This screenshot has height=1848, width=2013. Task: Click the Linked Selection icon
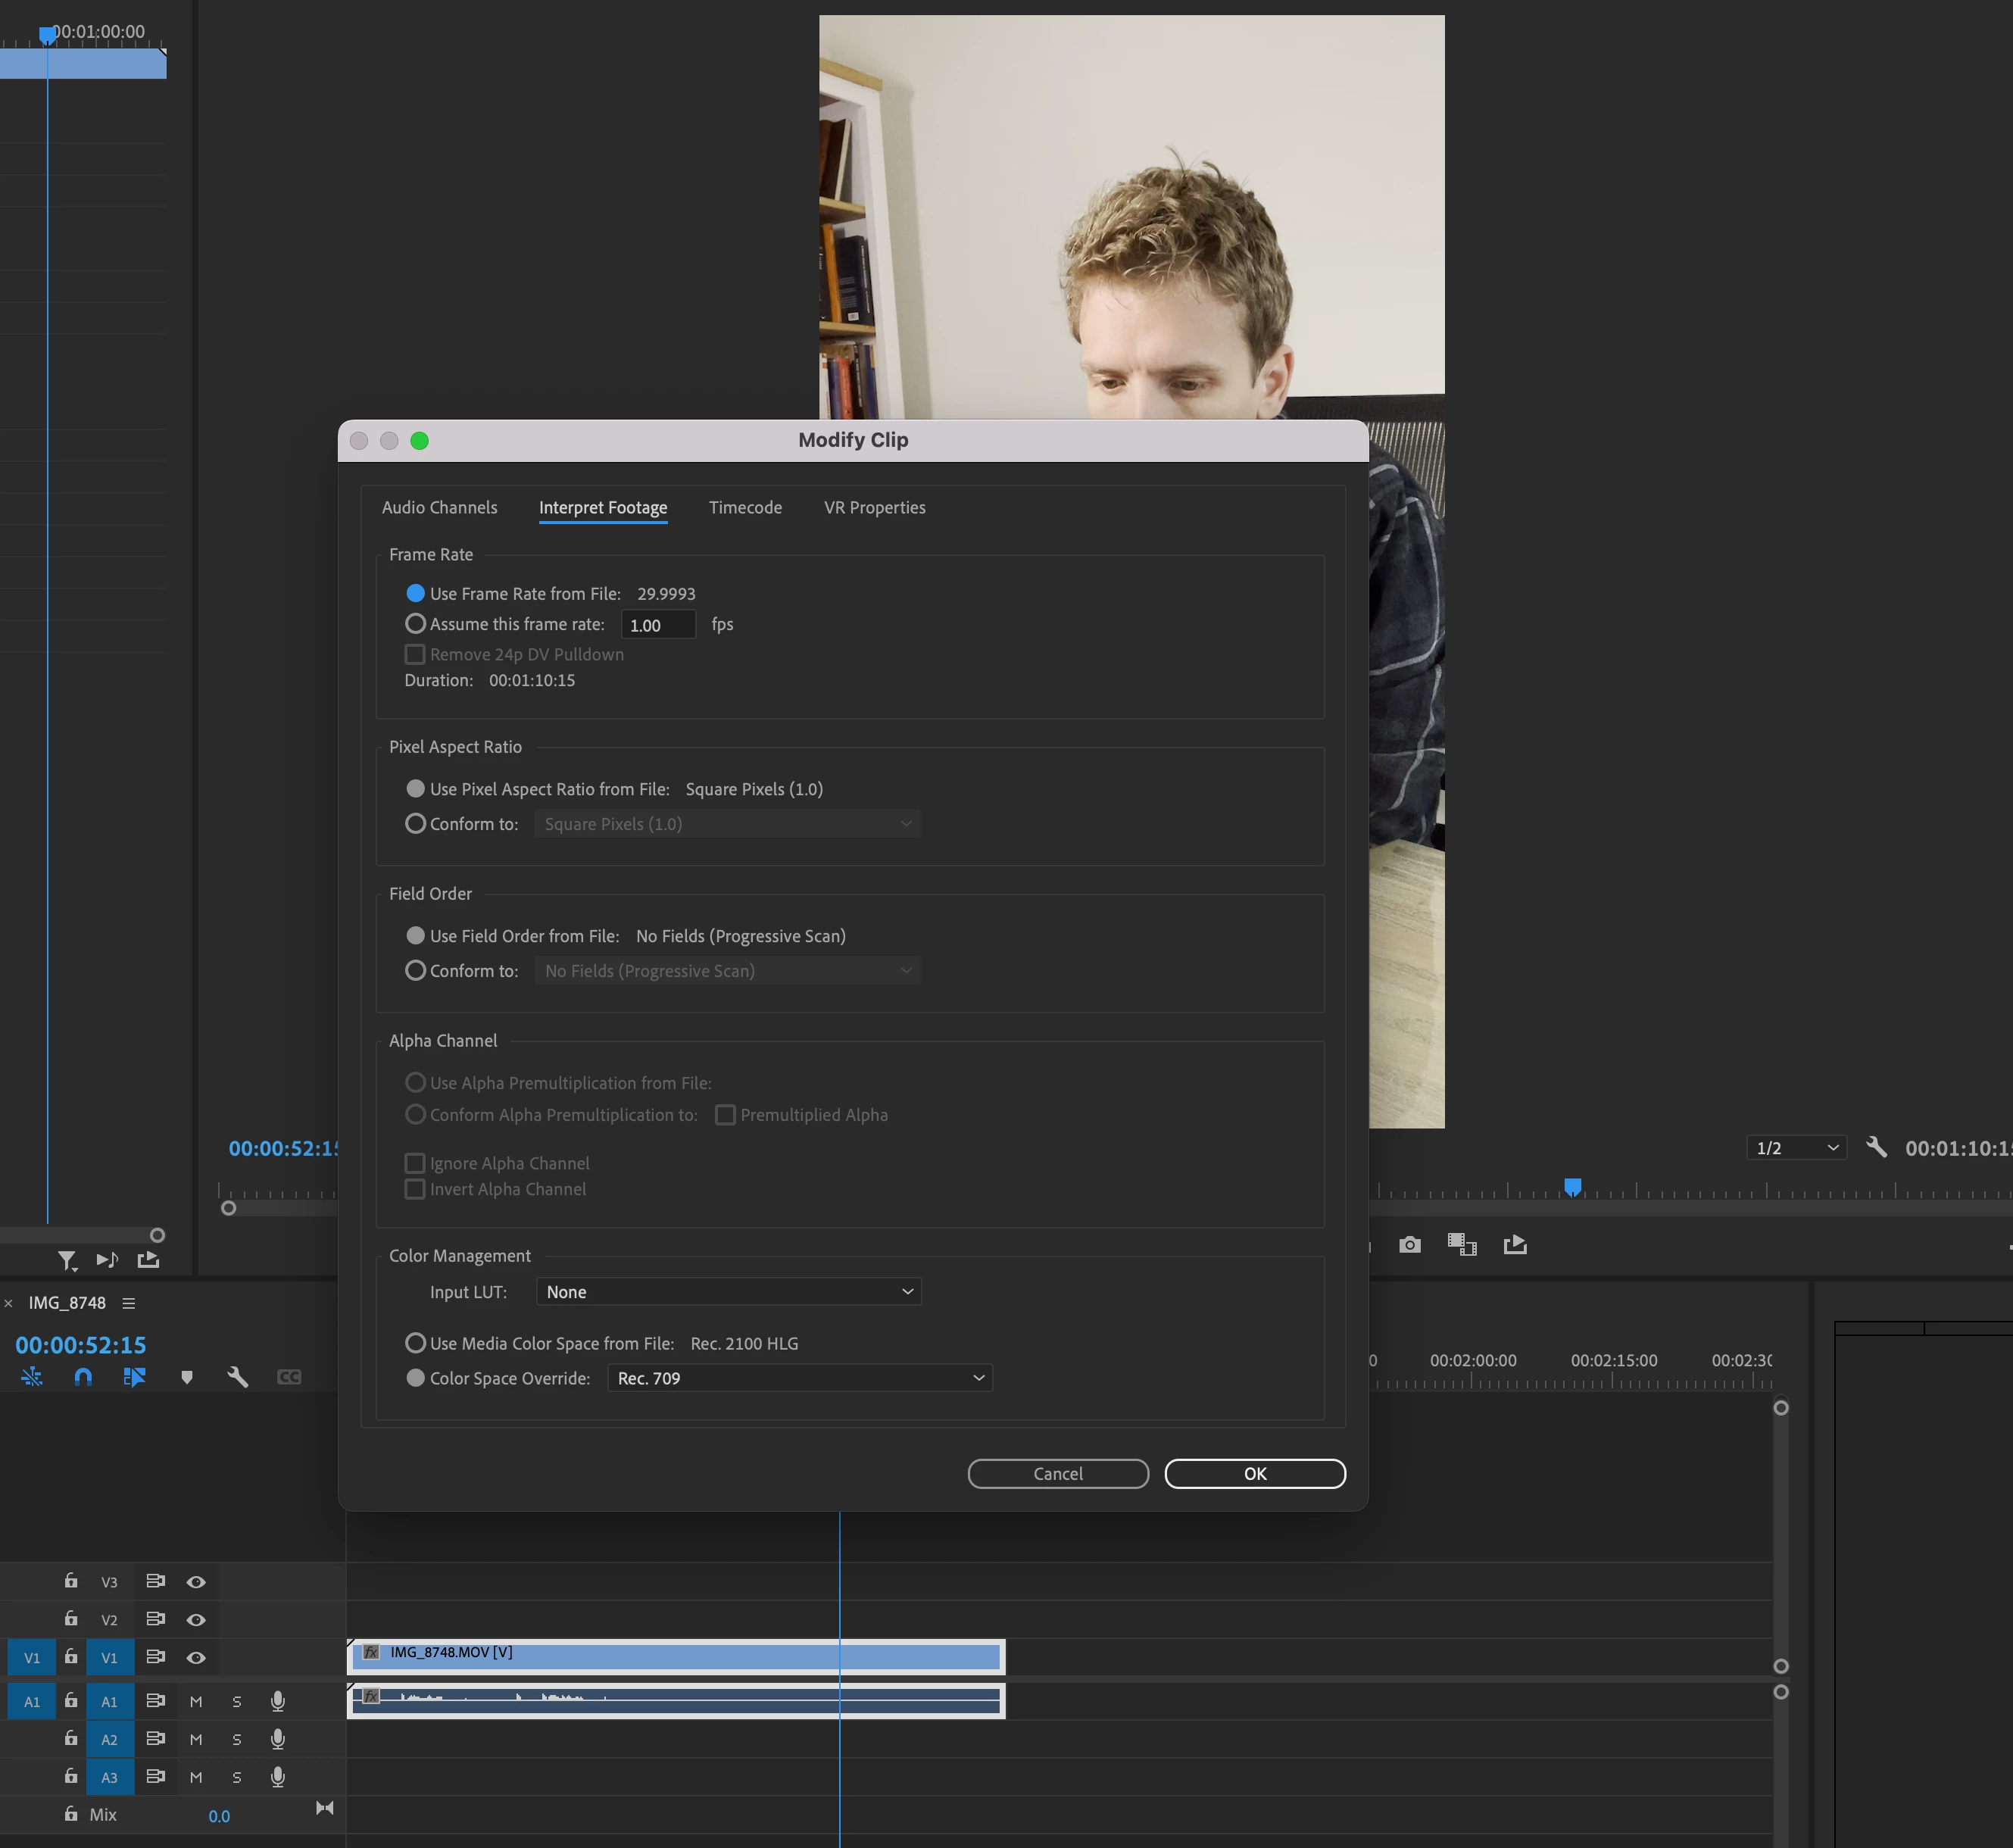coord(134,1377)
